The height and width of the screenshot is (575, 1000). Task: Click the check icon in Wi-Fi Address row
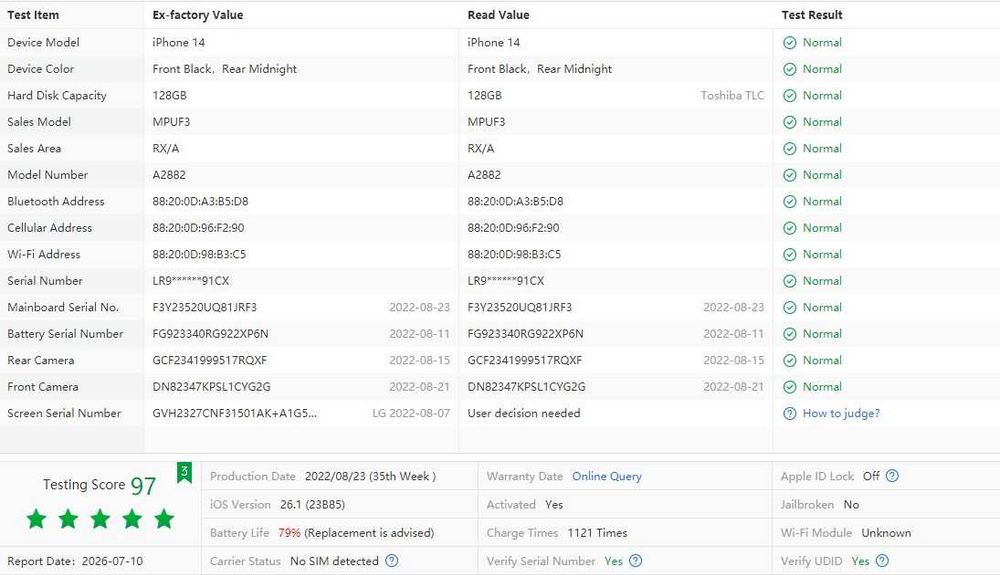(x=790, y=254)
